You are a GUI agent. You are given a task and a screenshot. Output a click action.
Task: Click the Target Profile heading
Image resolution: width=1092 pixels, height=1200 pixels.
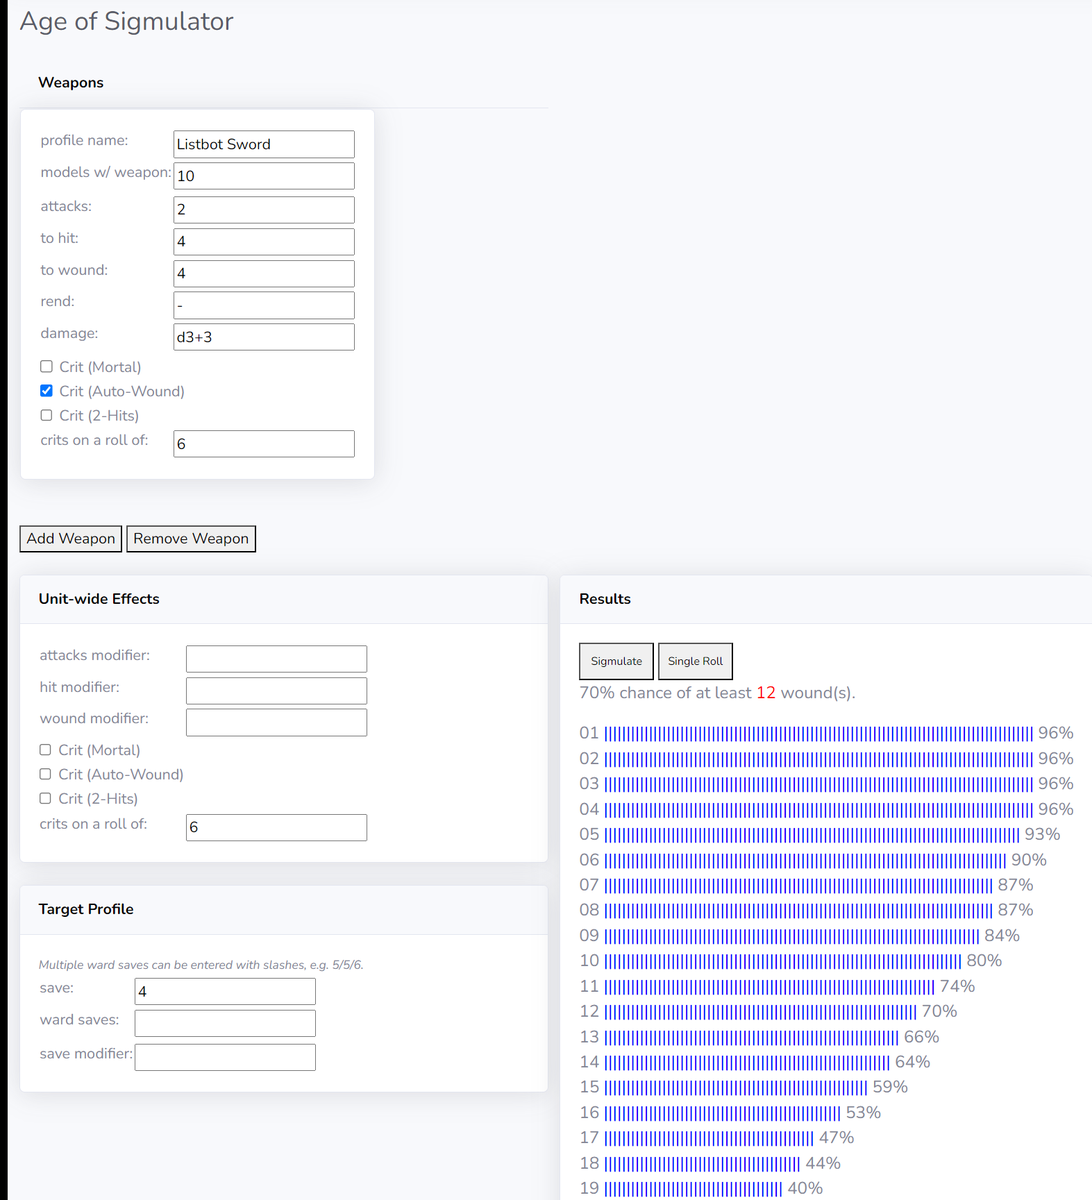pos(86,908)
